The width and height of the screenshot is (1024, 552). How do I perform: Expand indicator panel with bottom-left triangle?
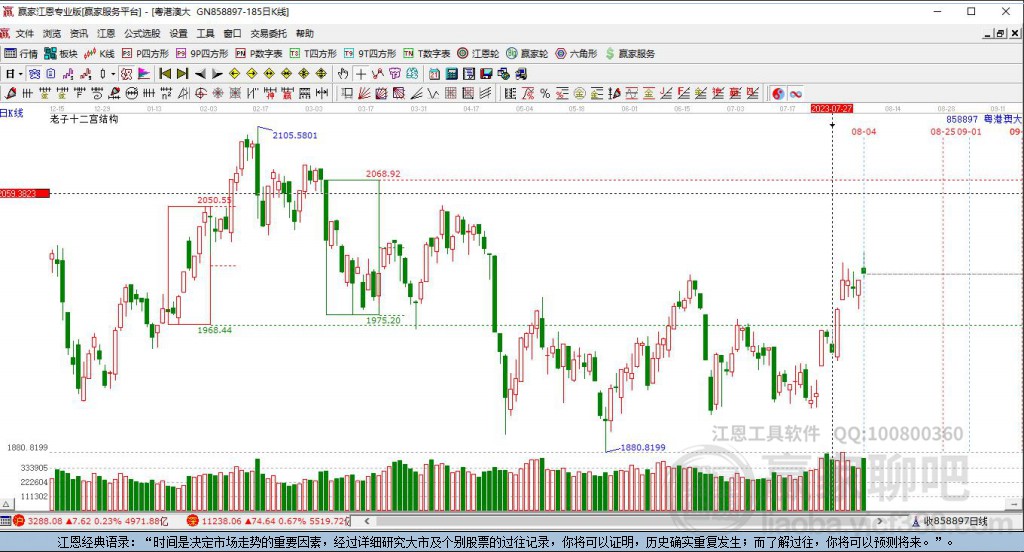coord(6,504)
